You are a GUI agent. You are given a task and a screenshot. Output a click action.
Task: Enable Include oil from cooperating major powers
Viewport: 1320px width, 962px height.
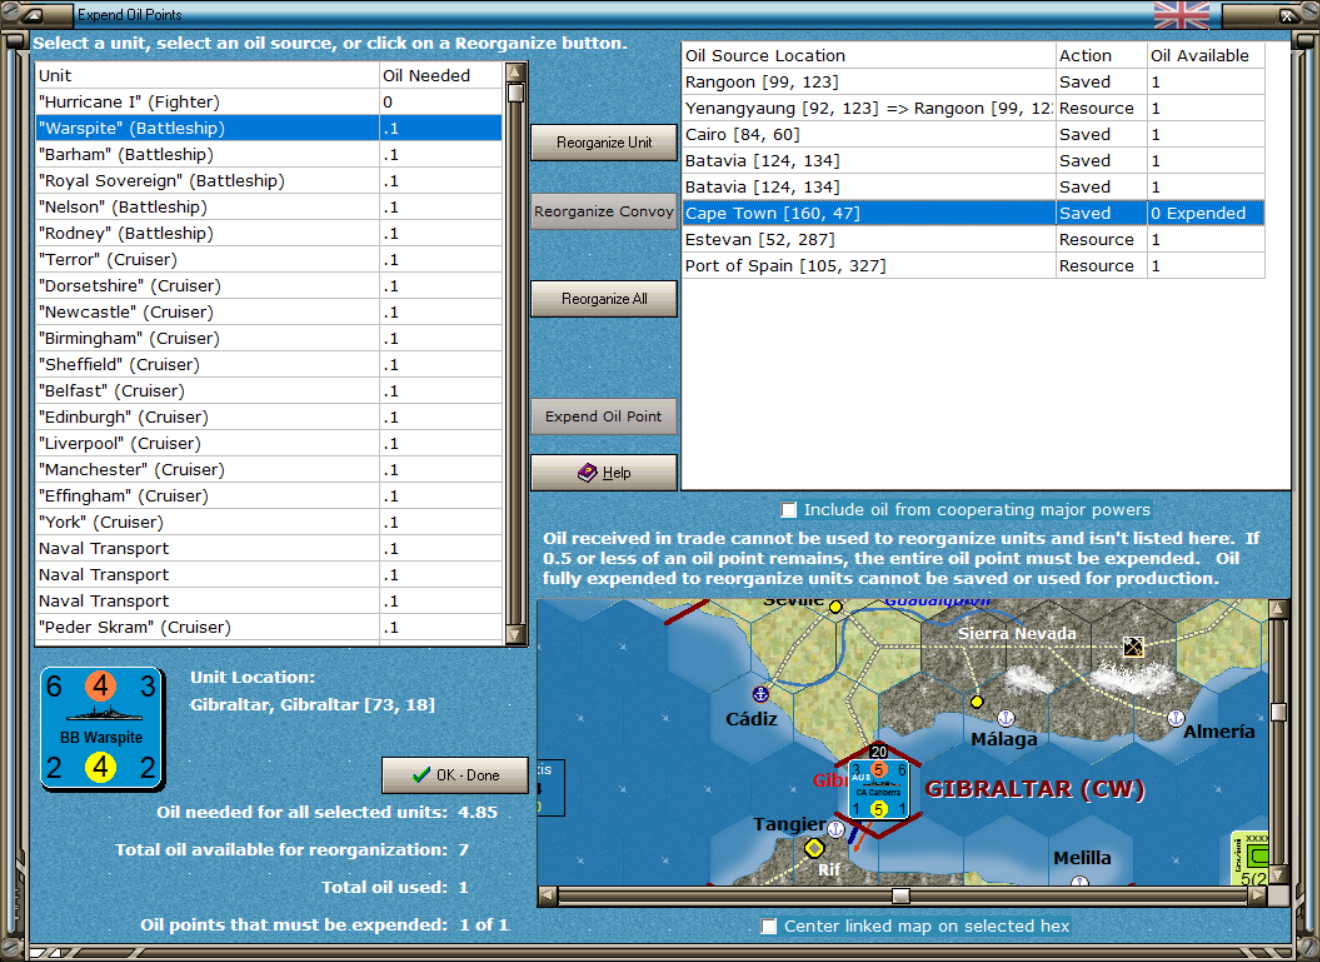tap(789, 510)
